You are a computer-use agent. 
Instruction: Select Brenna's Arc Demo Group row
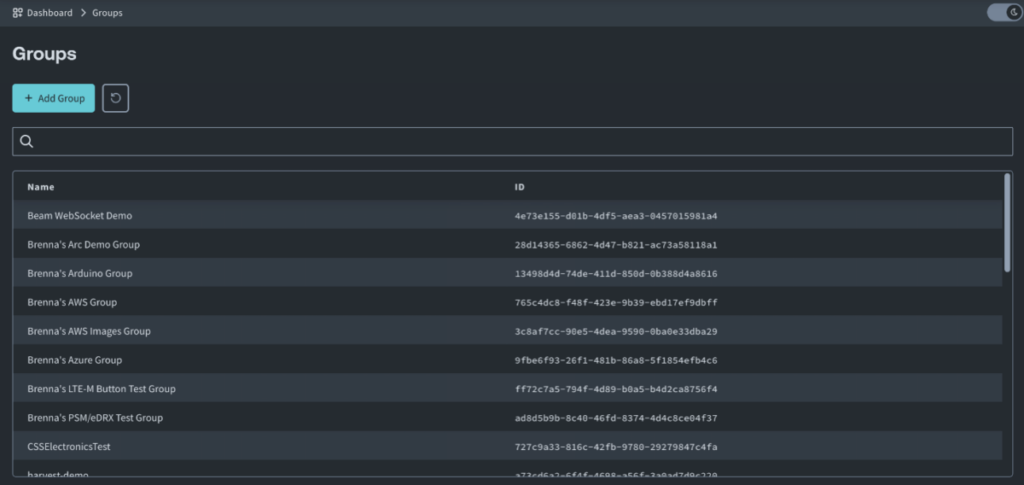tap(84, 245)
